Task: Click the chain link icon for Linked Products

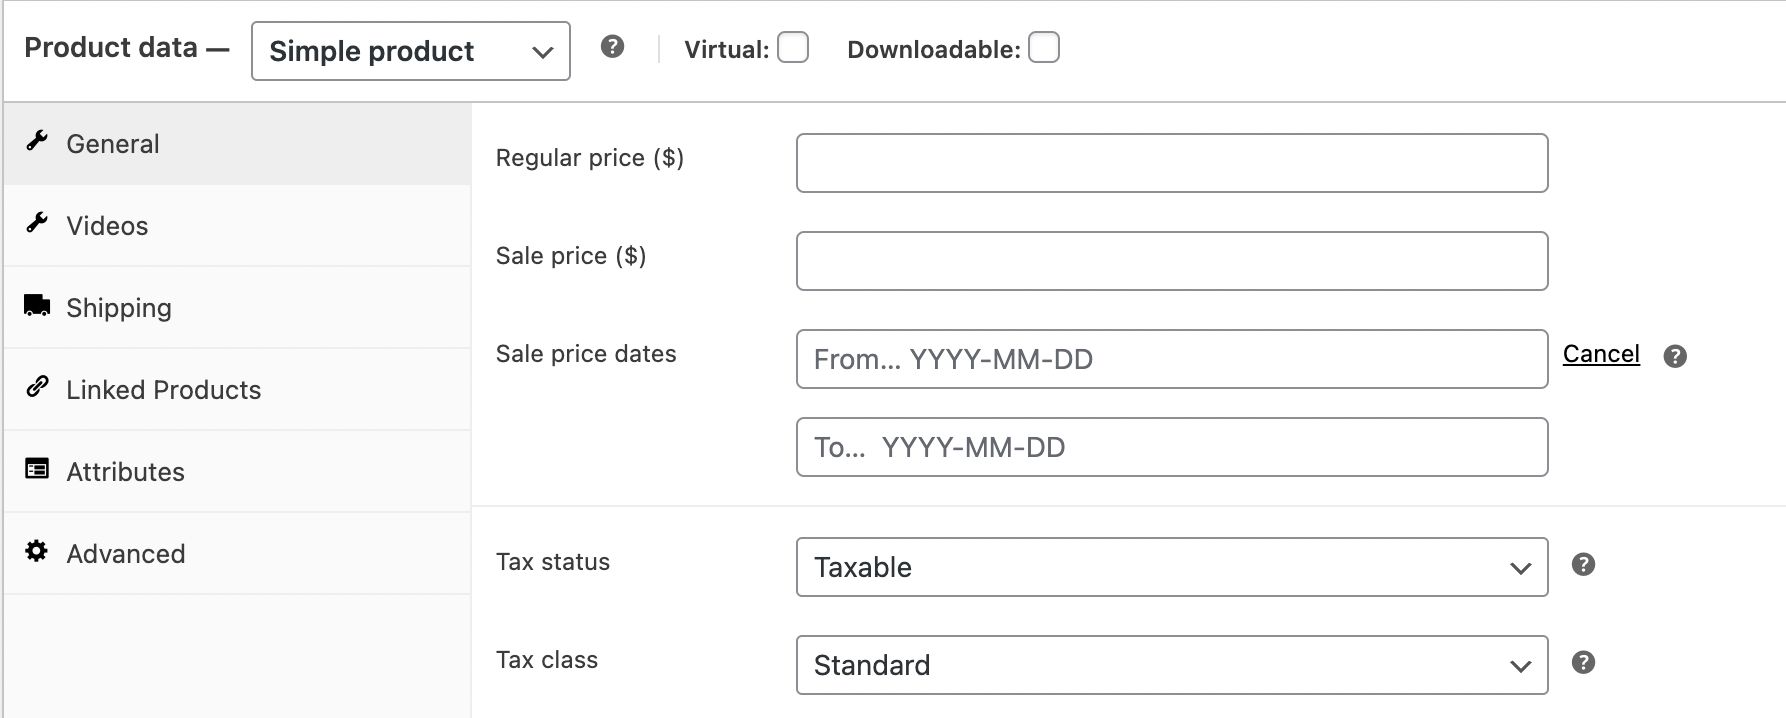Action: [x=37, y=387]
